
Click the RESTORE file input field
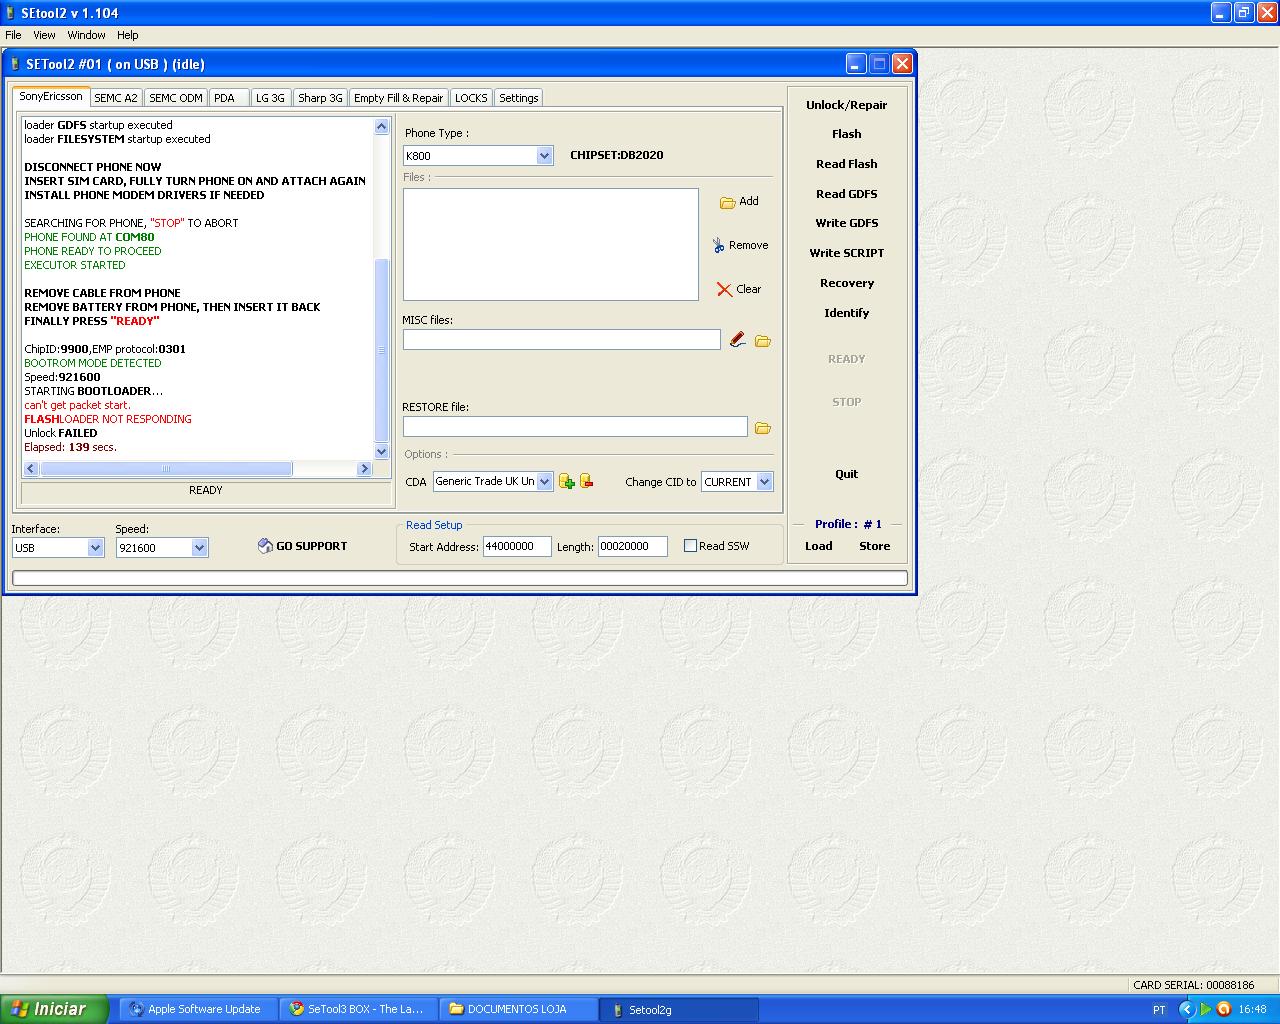(x=575, y=427)
